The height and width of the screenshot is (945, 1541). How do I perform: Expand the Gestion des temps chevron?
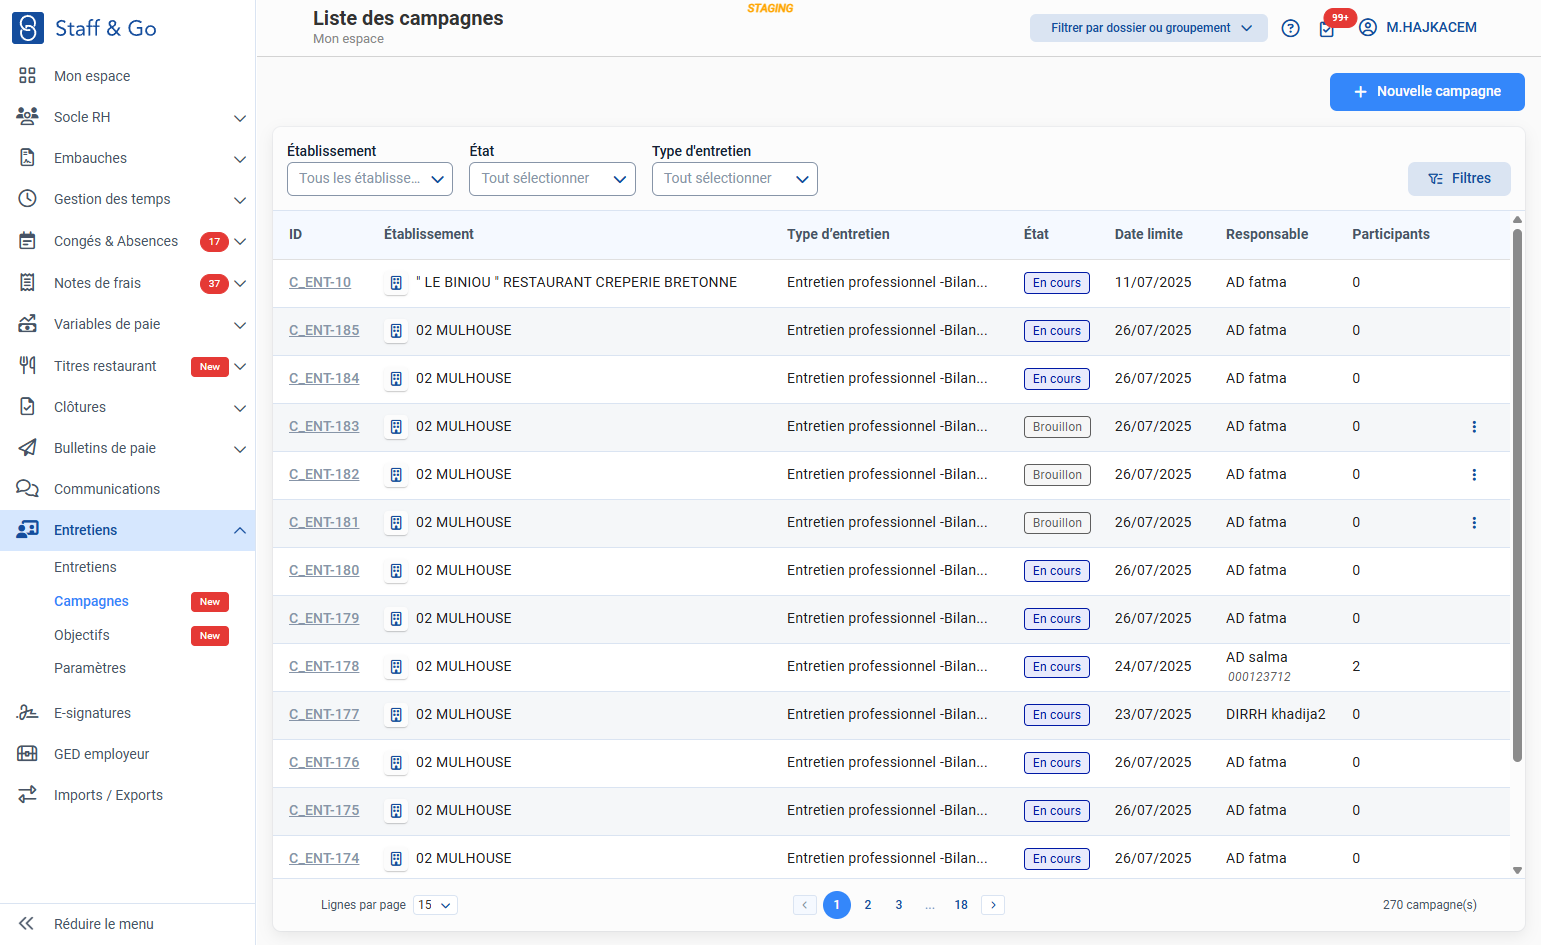coord(240,200)
